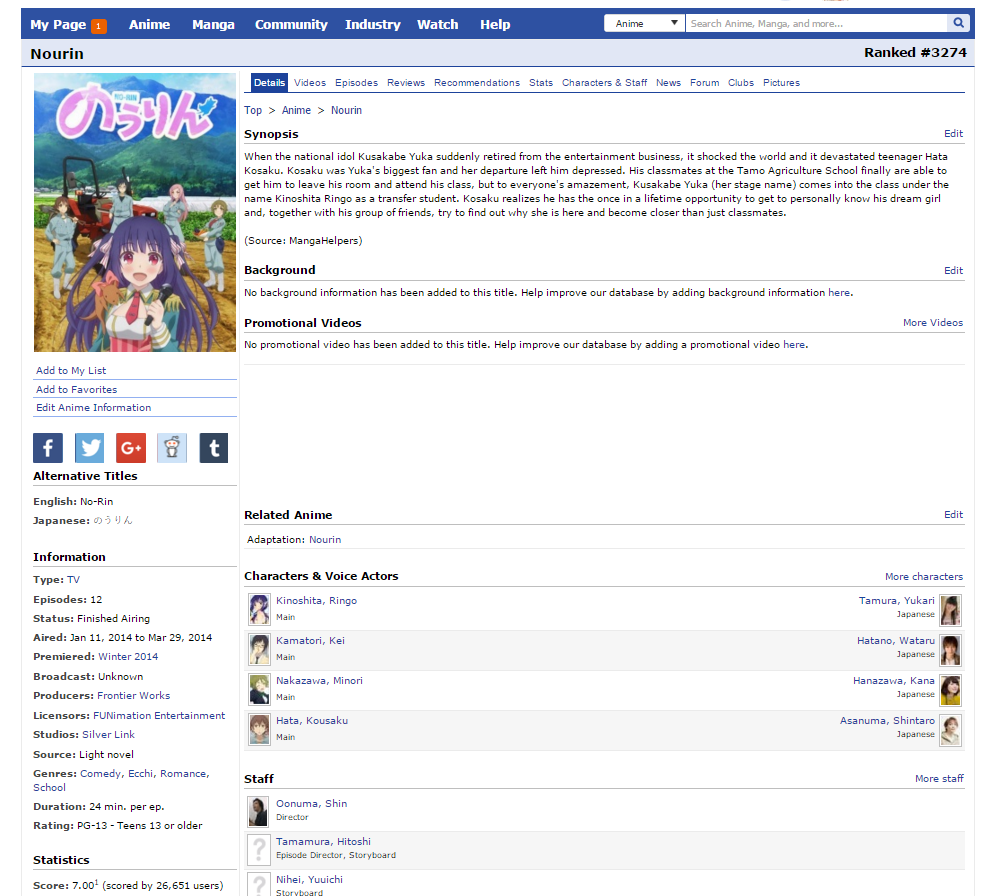Click More staff link
This screenshot has height=896, width=999.
point(939,779)
